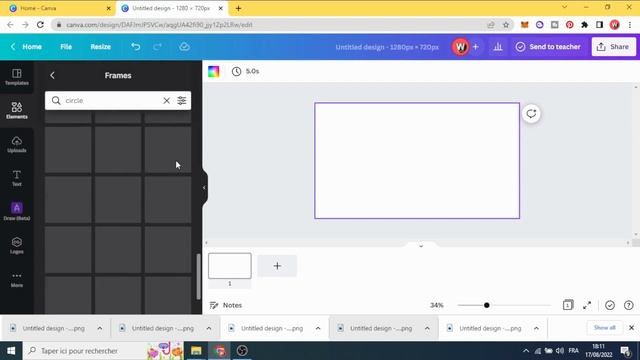
Task: Open the Resize menu
Action: tap(100, 47)
